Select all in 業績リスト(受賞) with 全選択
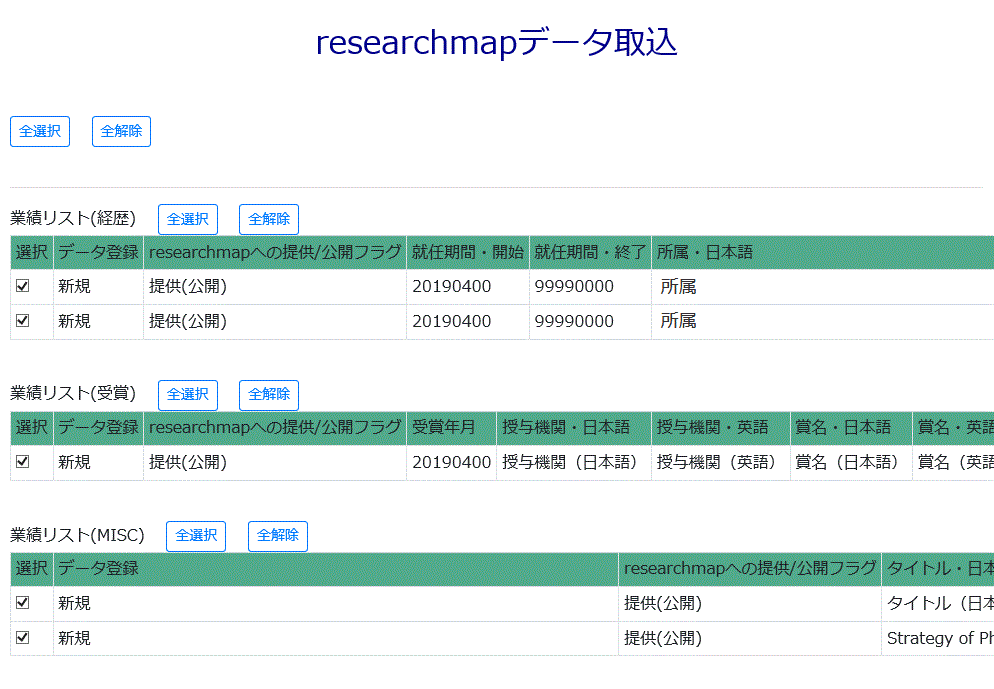Viewport: 994px width, 689px height. [188, 395]
